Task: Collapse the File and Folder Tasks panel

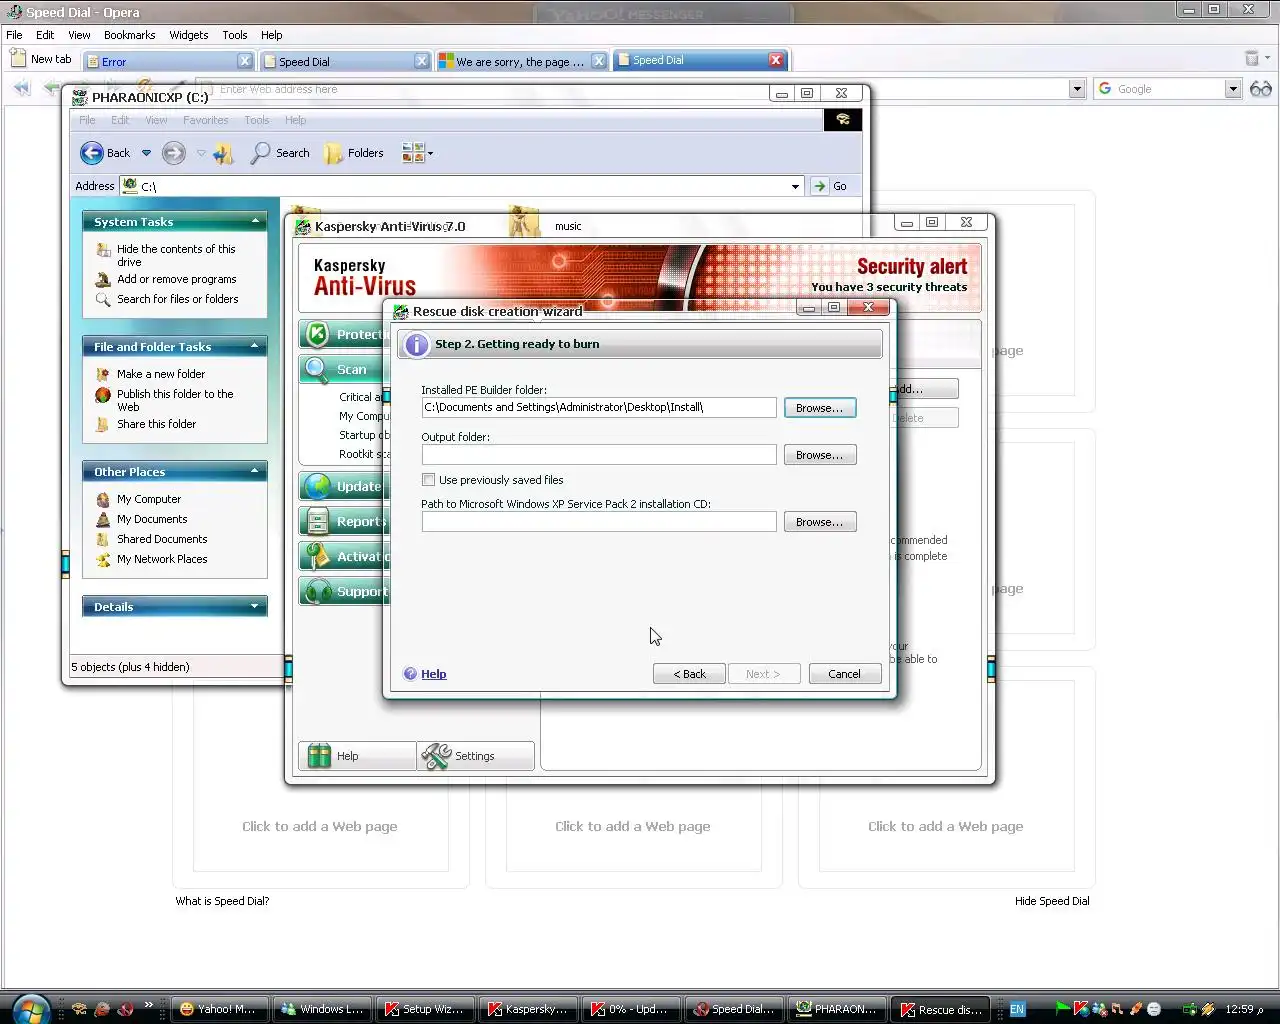Action: coord(255,346)
